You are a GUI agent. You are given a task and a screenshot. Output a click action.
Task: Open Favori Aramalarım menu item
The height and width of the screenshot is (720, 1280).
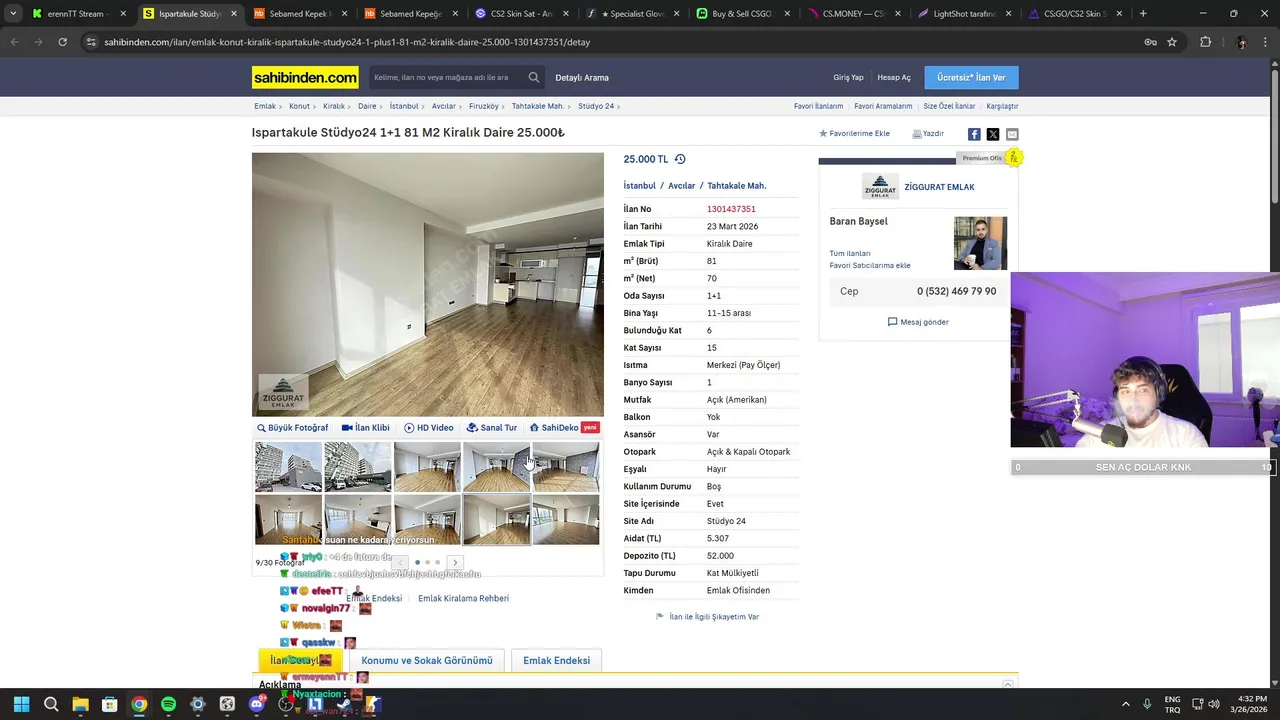click(883, 106)
